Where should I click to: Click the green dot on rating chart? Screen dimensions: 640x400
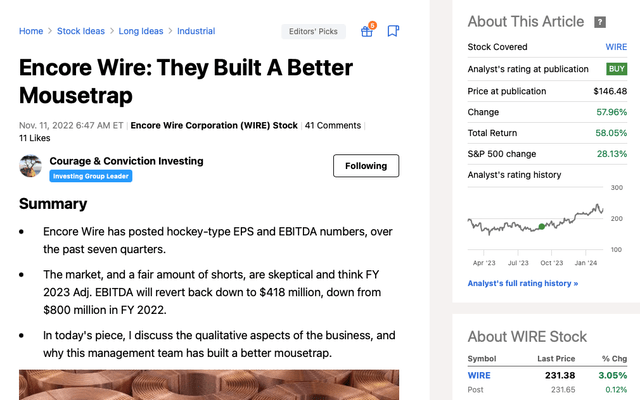(x=542, y=226)
